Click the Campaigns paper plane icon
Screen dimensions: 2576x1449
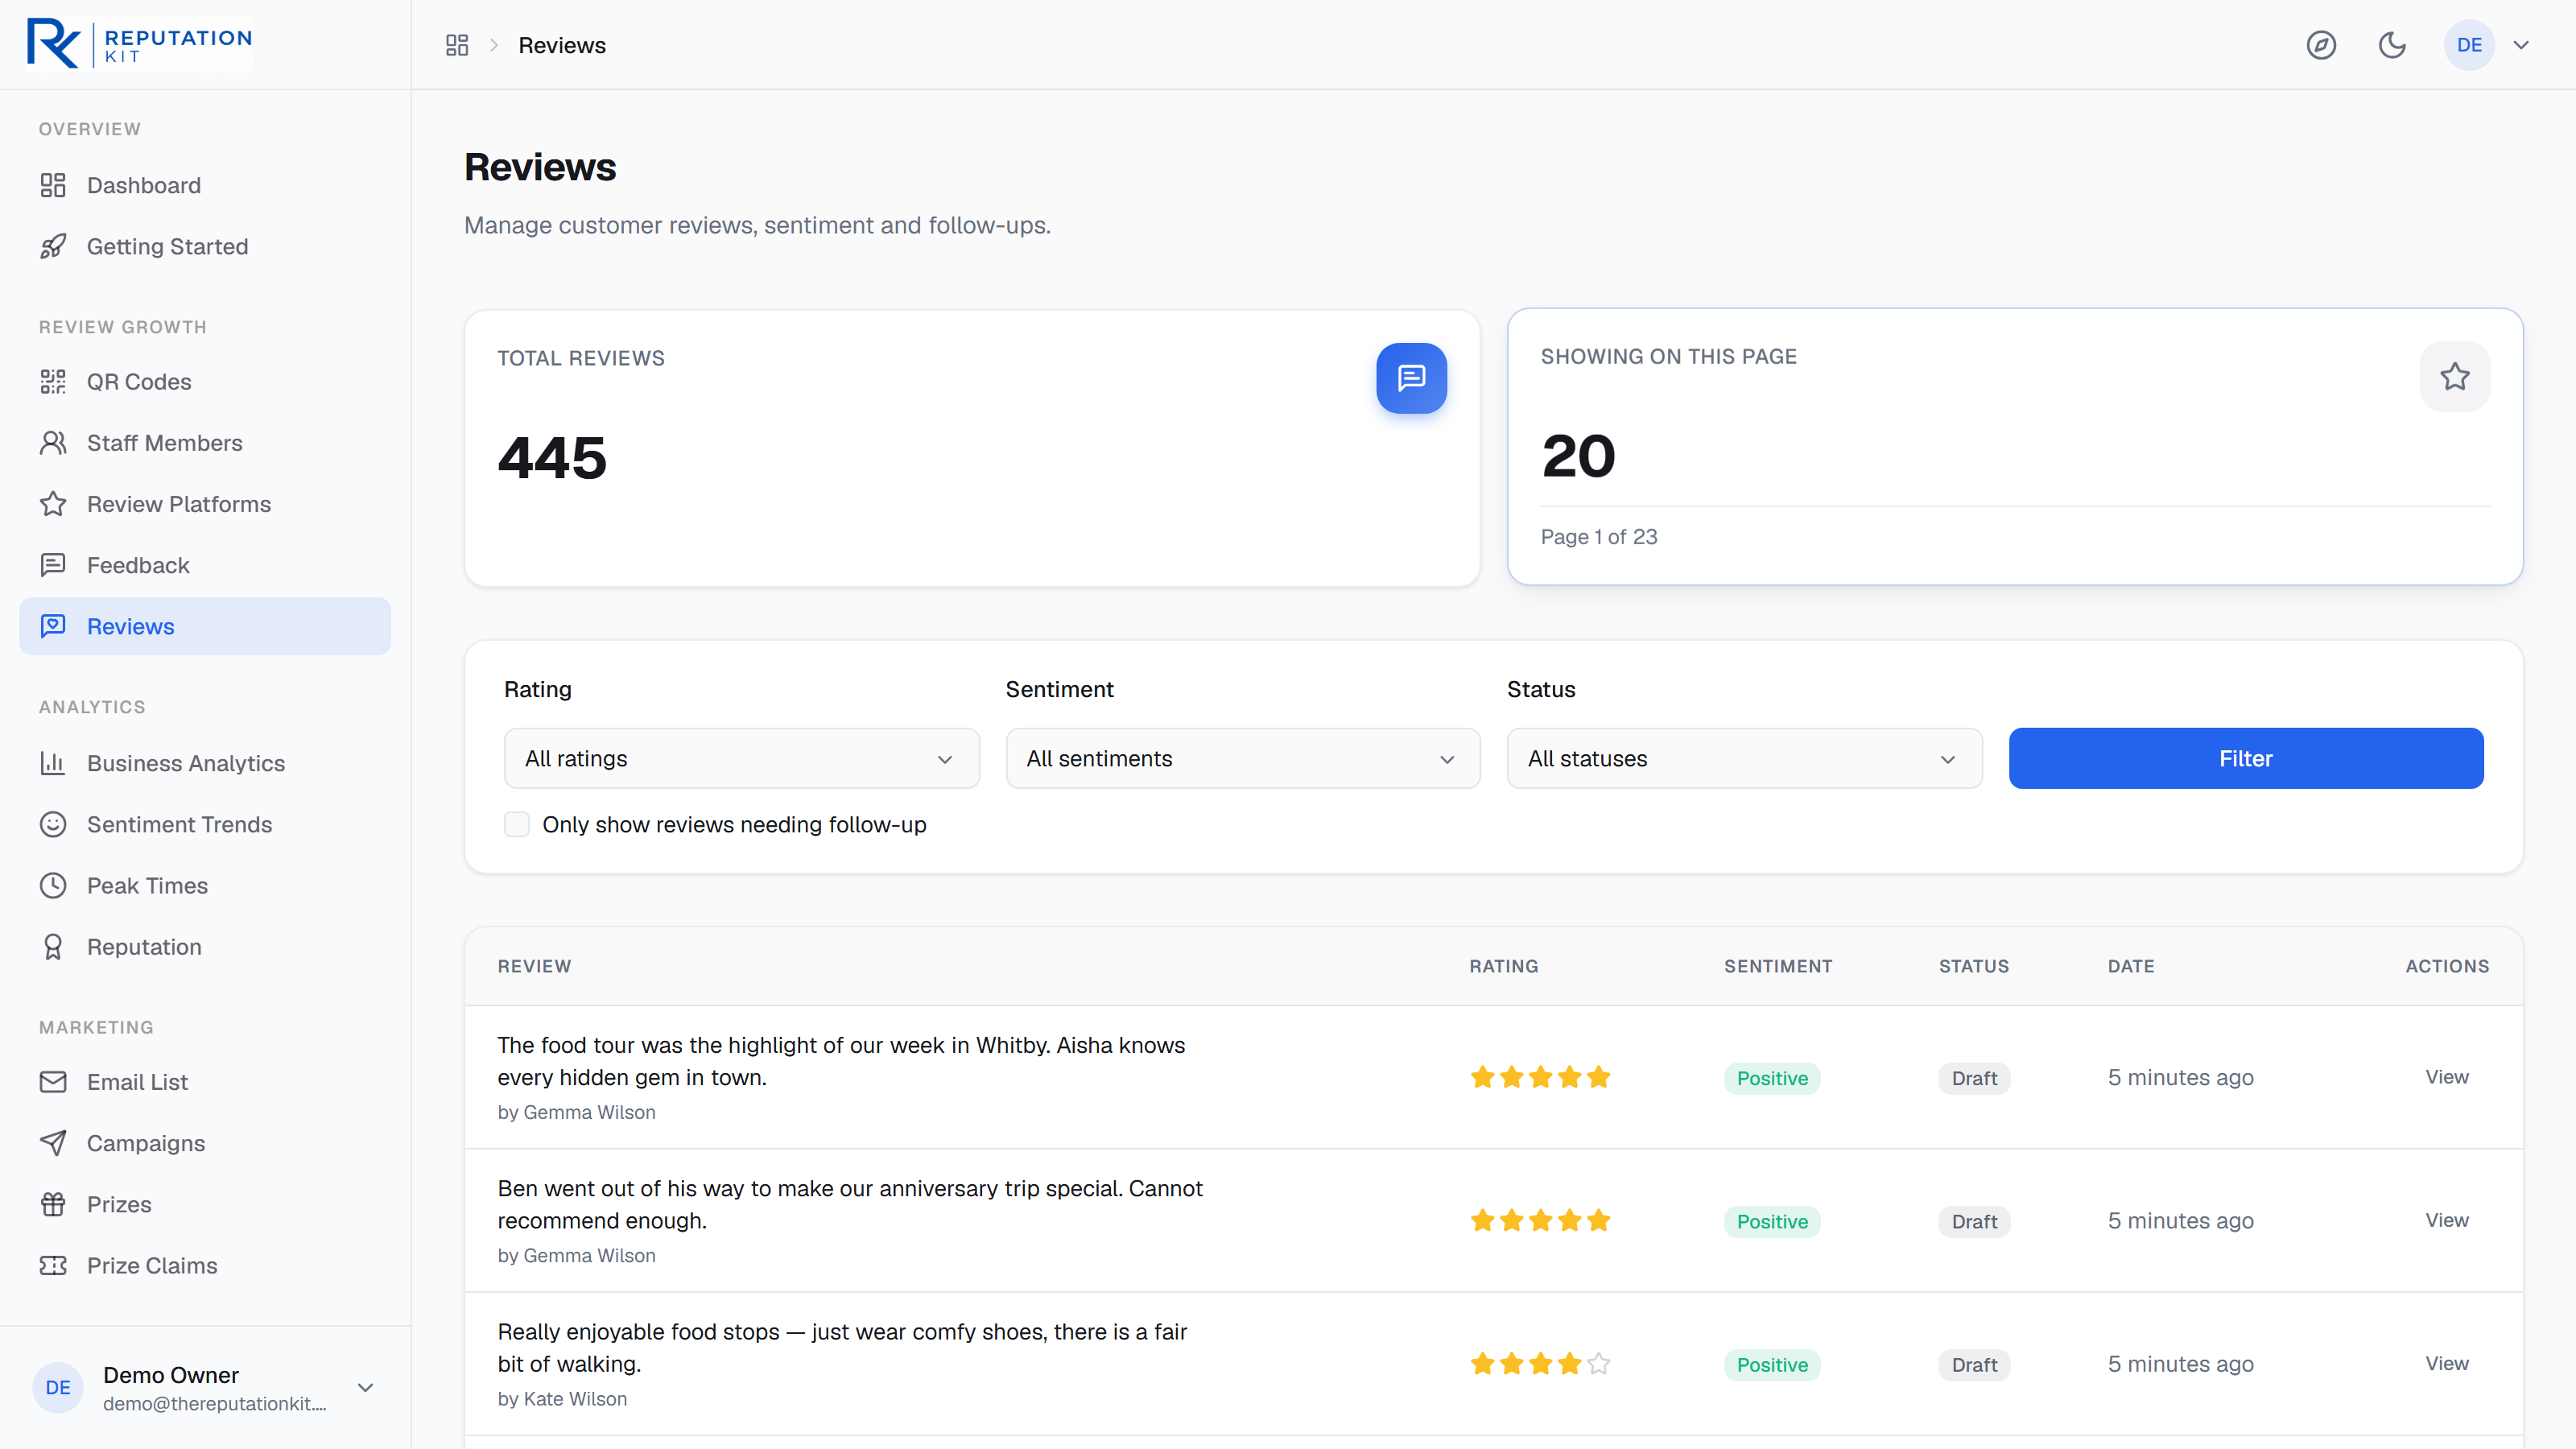(53, 1143)
